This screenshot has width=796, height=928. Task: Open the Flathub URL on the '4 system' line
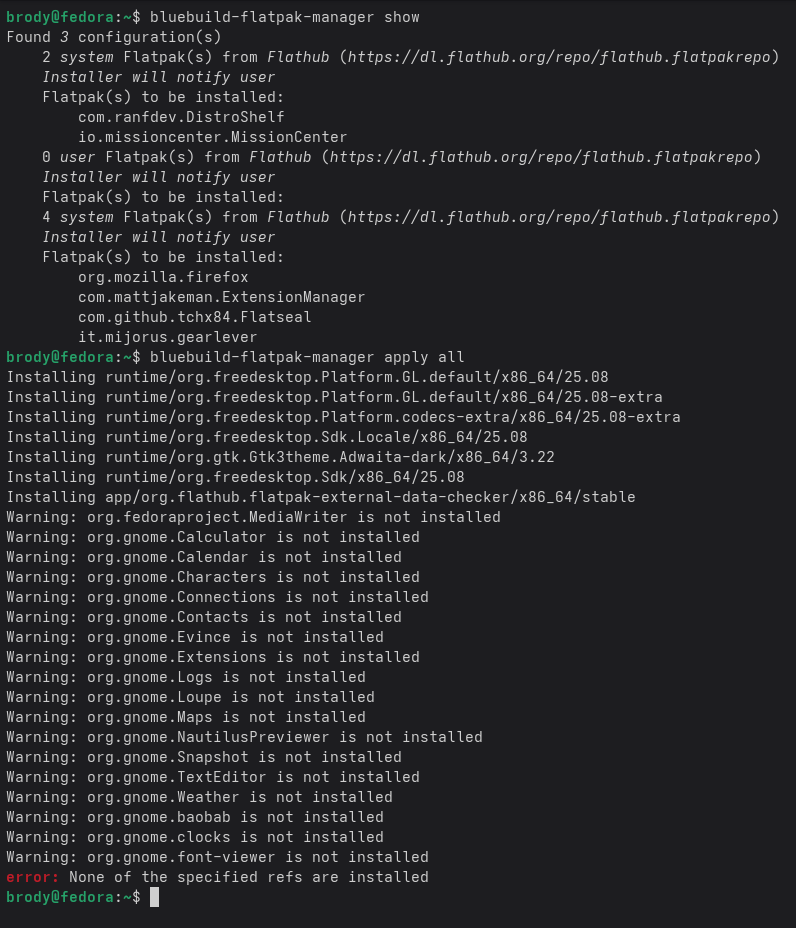(559, 217)
